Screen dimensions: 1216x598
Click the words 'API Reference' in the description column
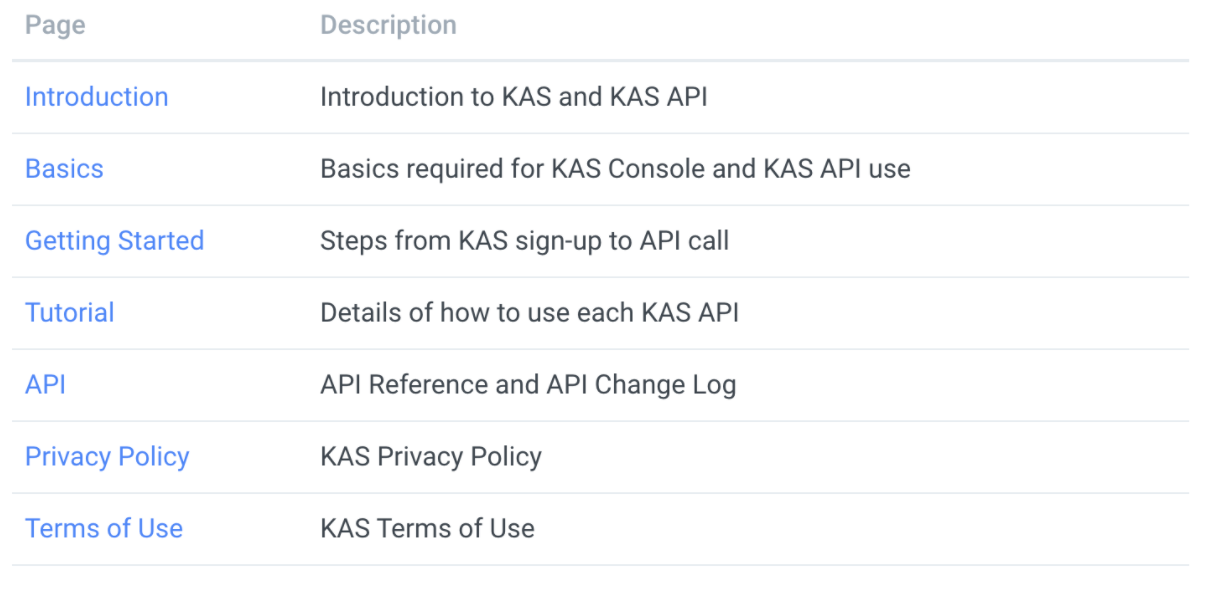point(397,385)
